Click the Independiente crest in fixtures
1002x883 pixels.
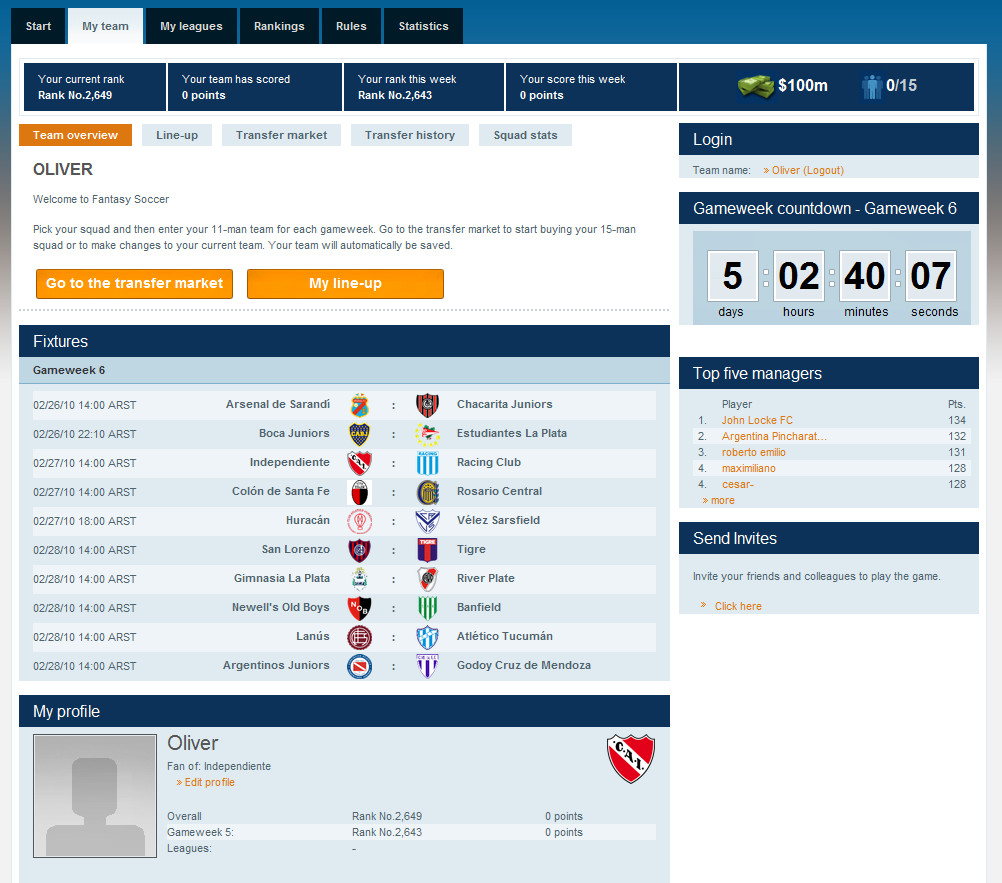coord(360,463)
